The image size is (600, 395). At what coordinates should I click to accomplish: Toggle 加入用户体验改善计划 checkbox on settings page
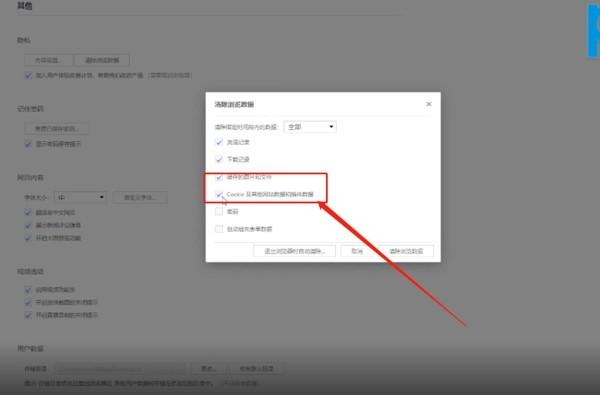28,75
